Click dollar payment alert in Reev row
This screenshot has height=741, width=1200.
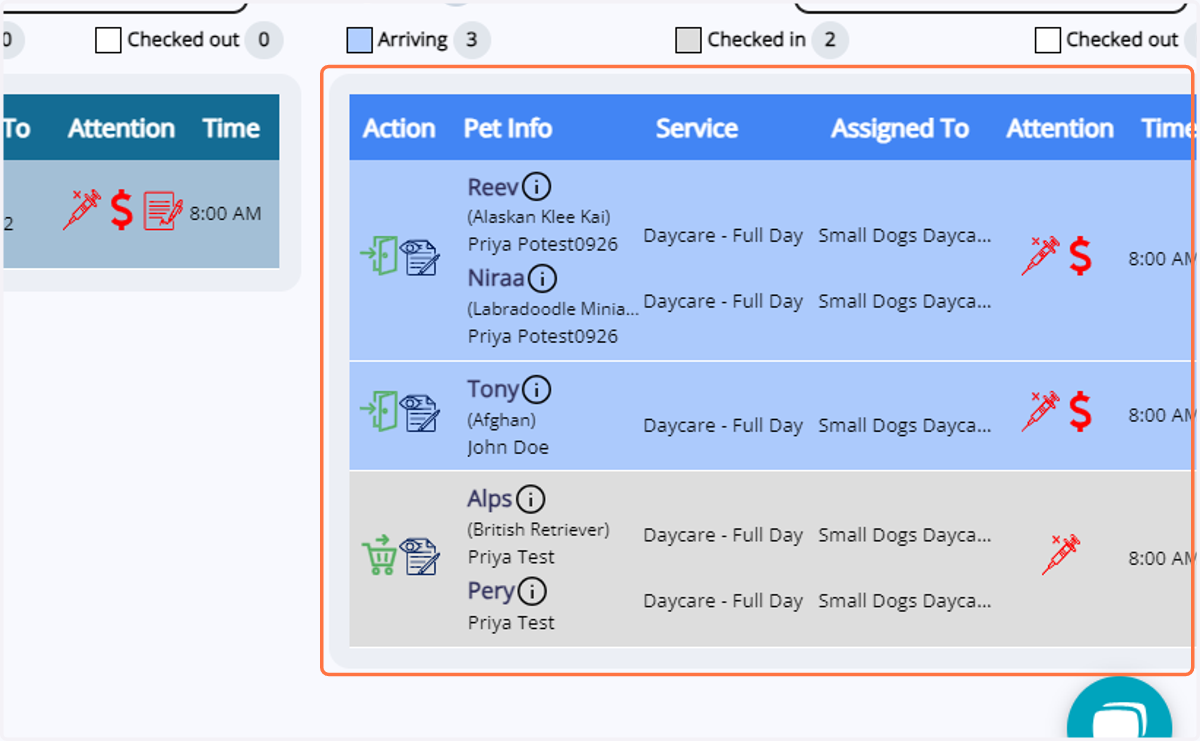click(1080, 256)
